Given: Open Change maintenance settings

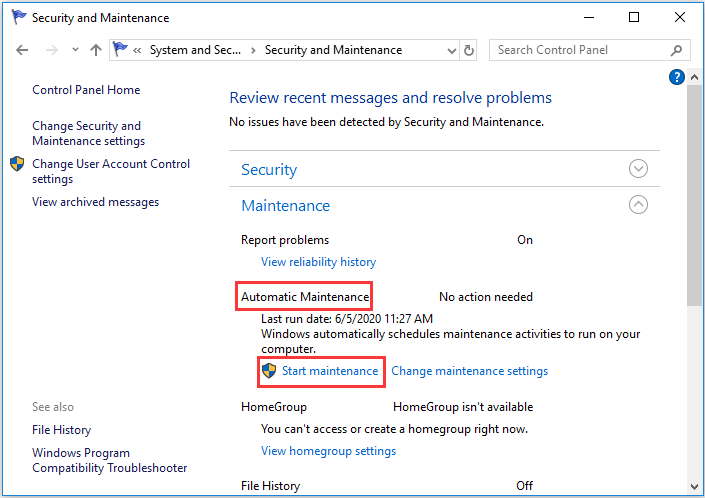Looking at the screenshot, I should (x=469, y=371).
